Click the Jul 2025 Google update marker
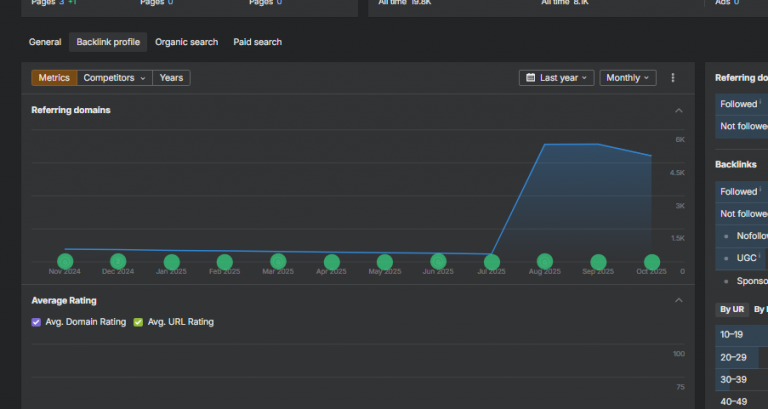The image size is (768, 409). (x=492, y=262)
